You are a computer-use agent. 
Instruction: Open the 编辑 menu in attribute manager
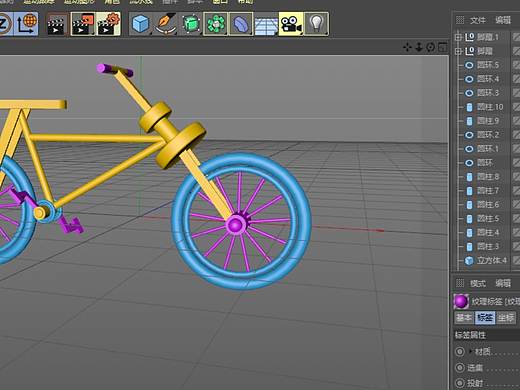tap(503, 283)
